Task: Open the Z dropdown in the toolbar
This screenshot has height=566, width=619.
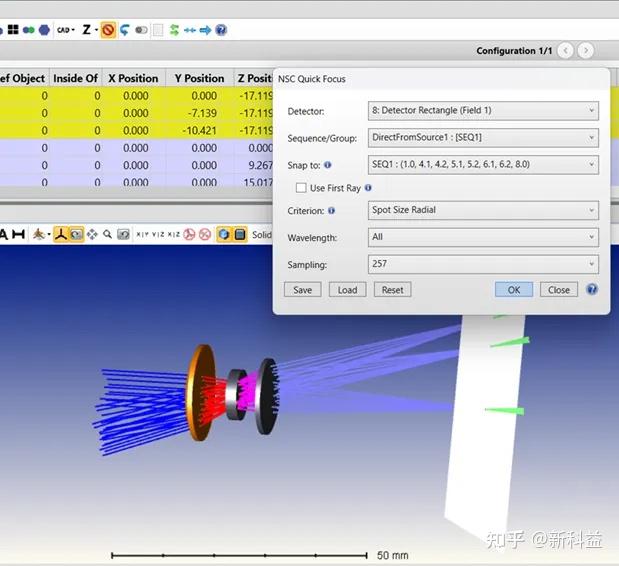Action: (x=90, y=30)
